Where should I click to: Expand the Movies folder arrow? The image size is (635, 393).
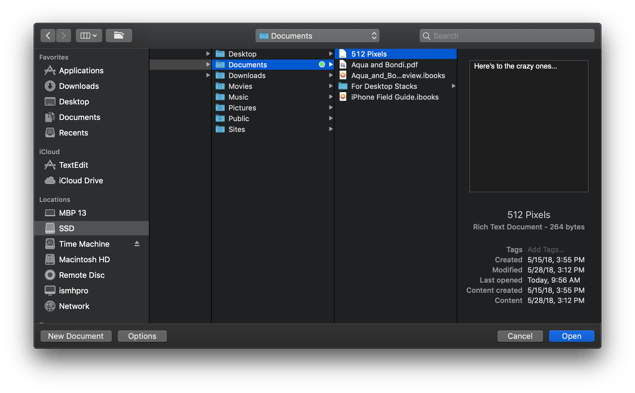tap(330, 86)
